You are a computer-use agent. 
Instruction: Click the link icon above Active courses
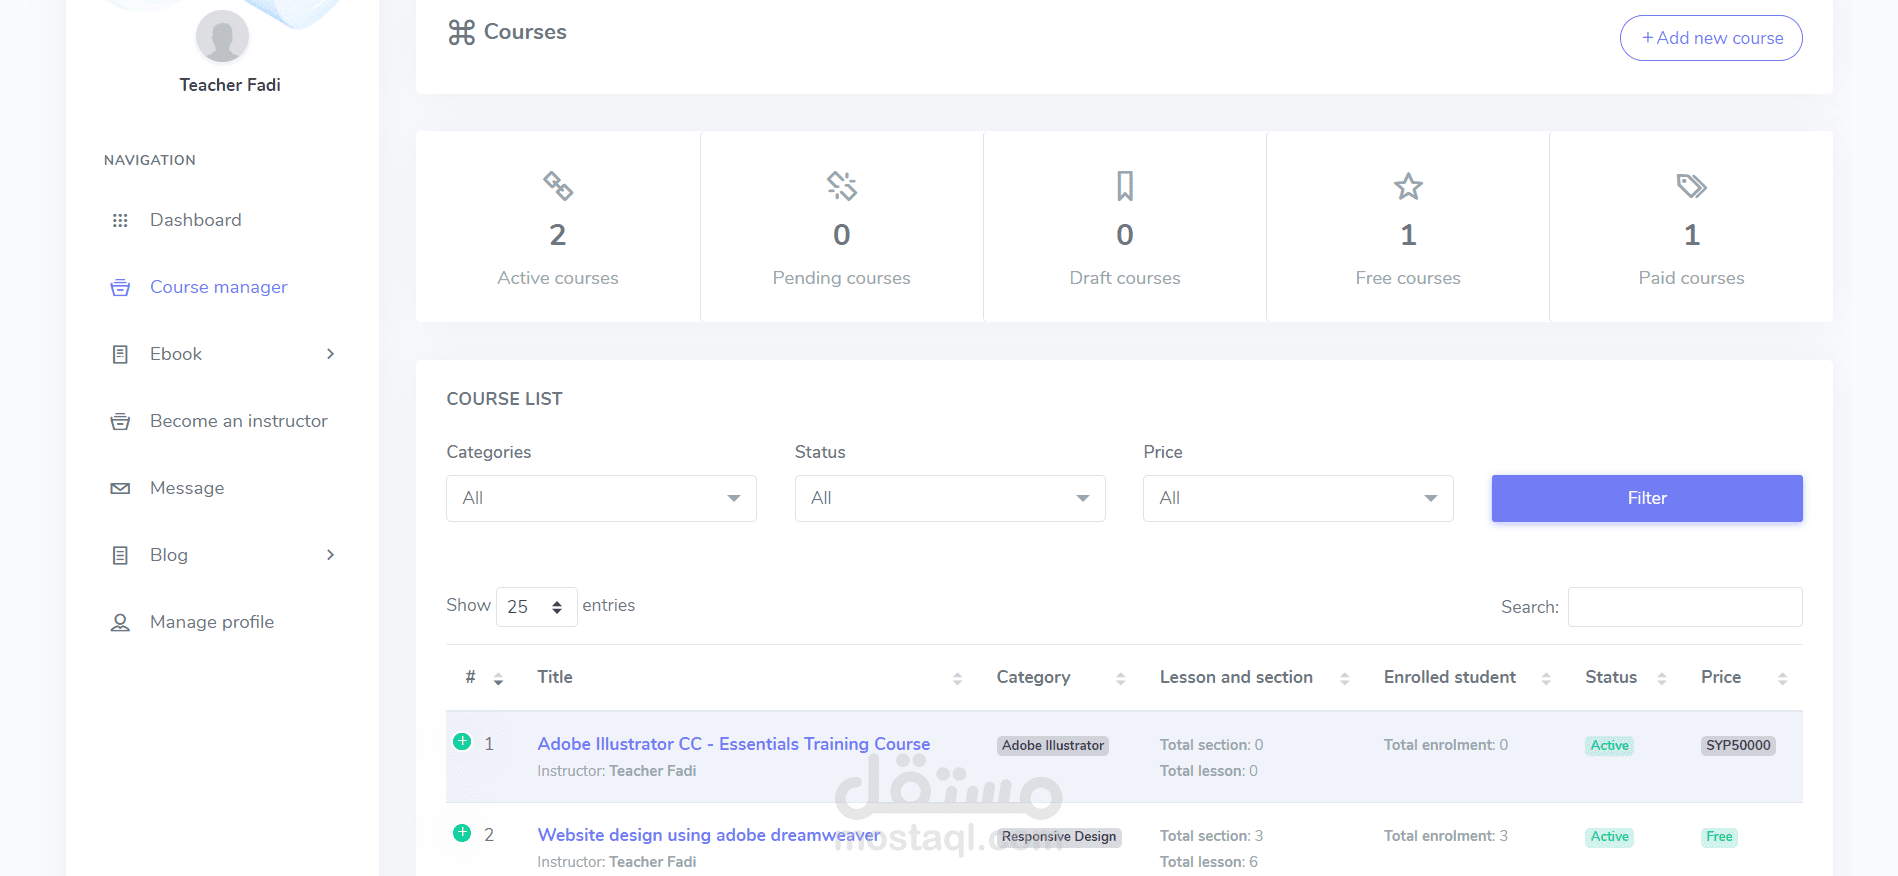click(x=558, y=186)
